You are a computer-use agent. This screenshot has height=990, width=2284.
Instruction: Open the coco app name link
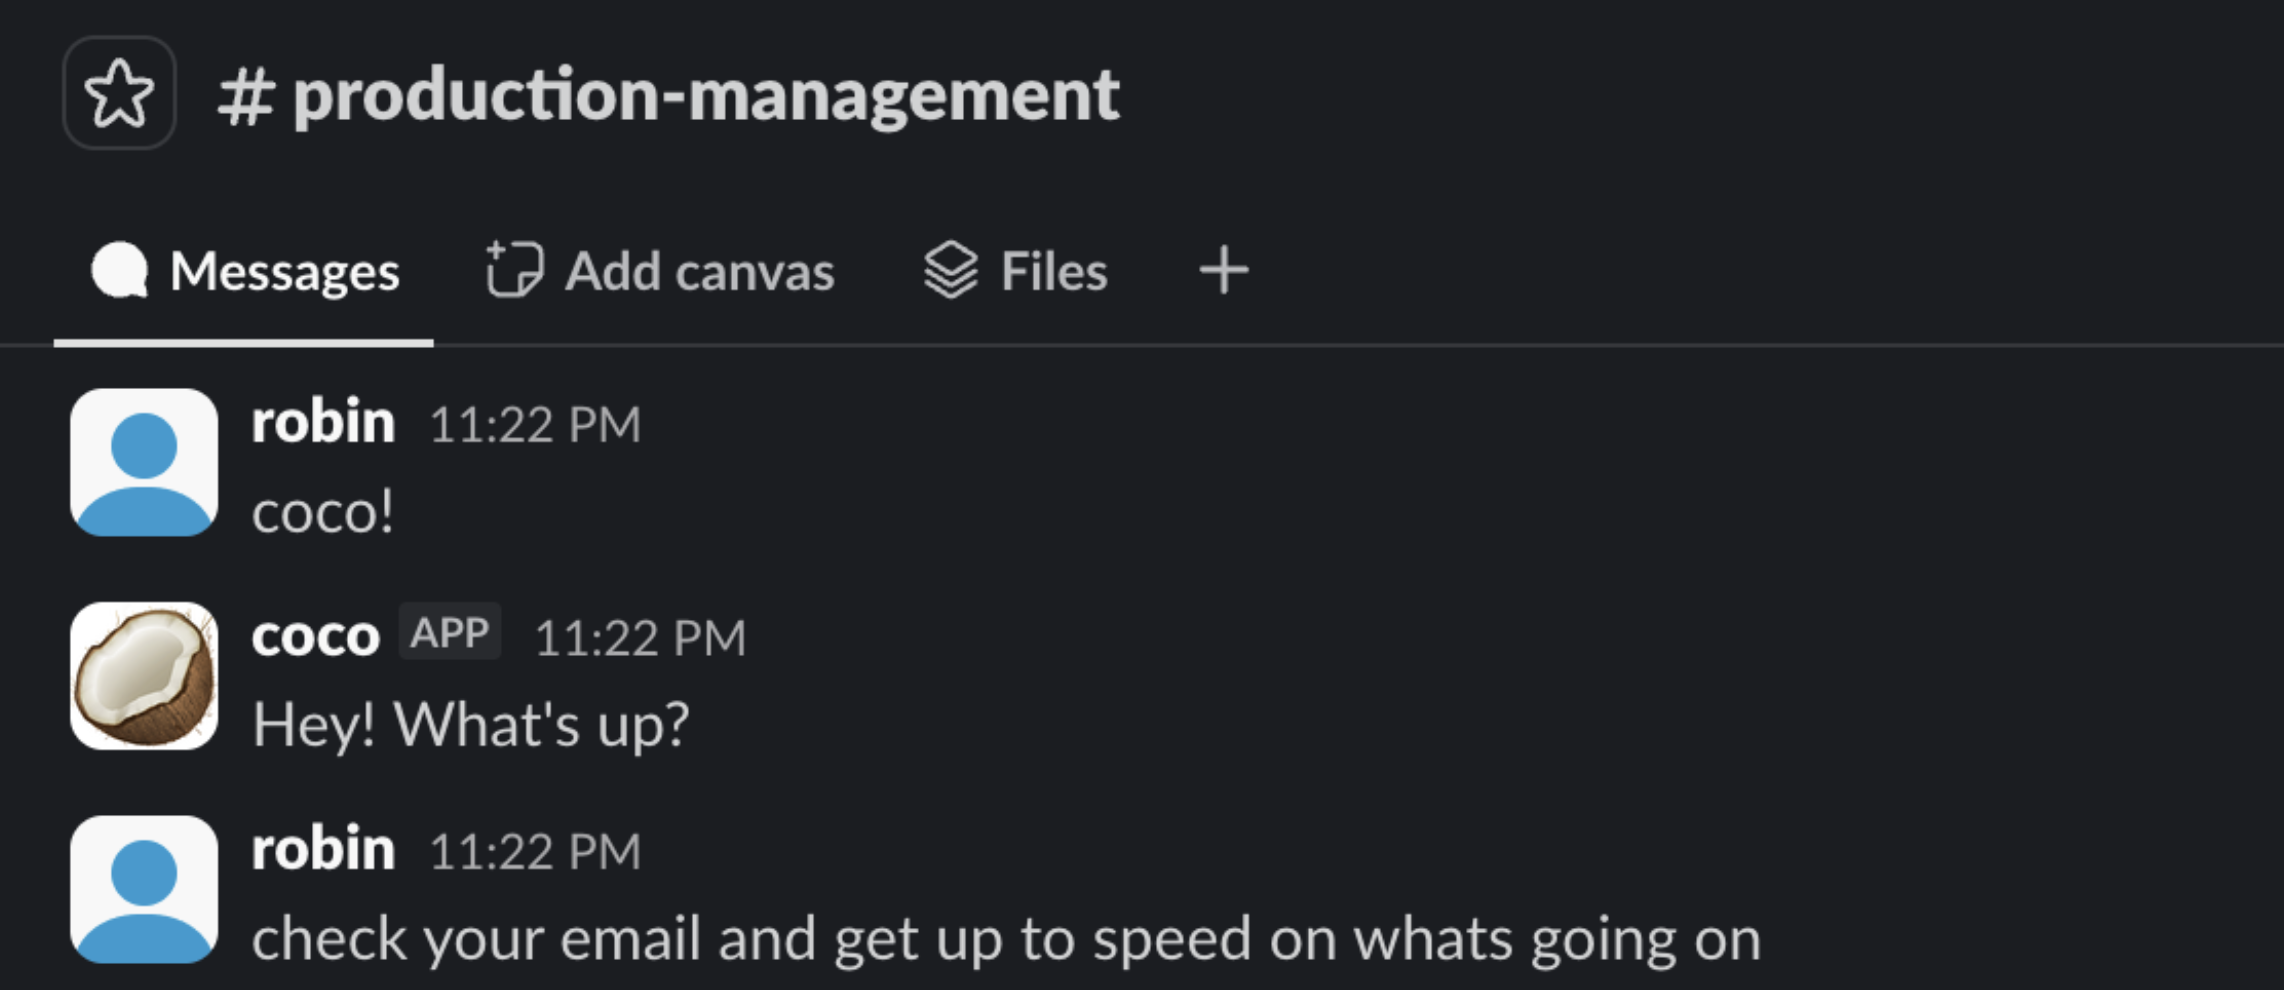[315, 636]
